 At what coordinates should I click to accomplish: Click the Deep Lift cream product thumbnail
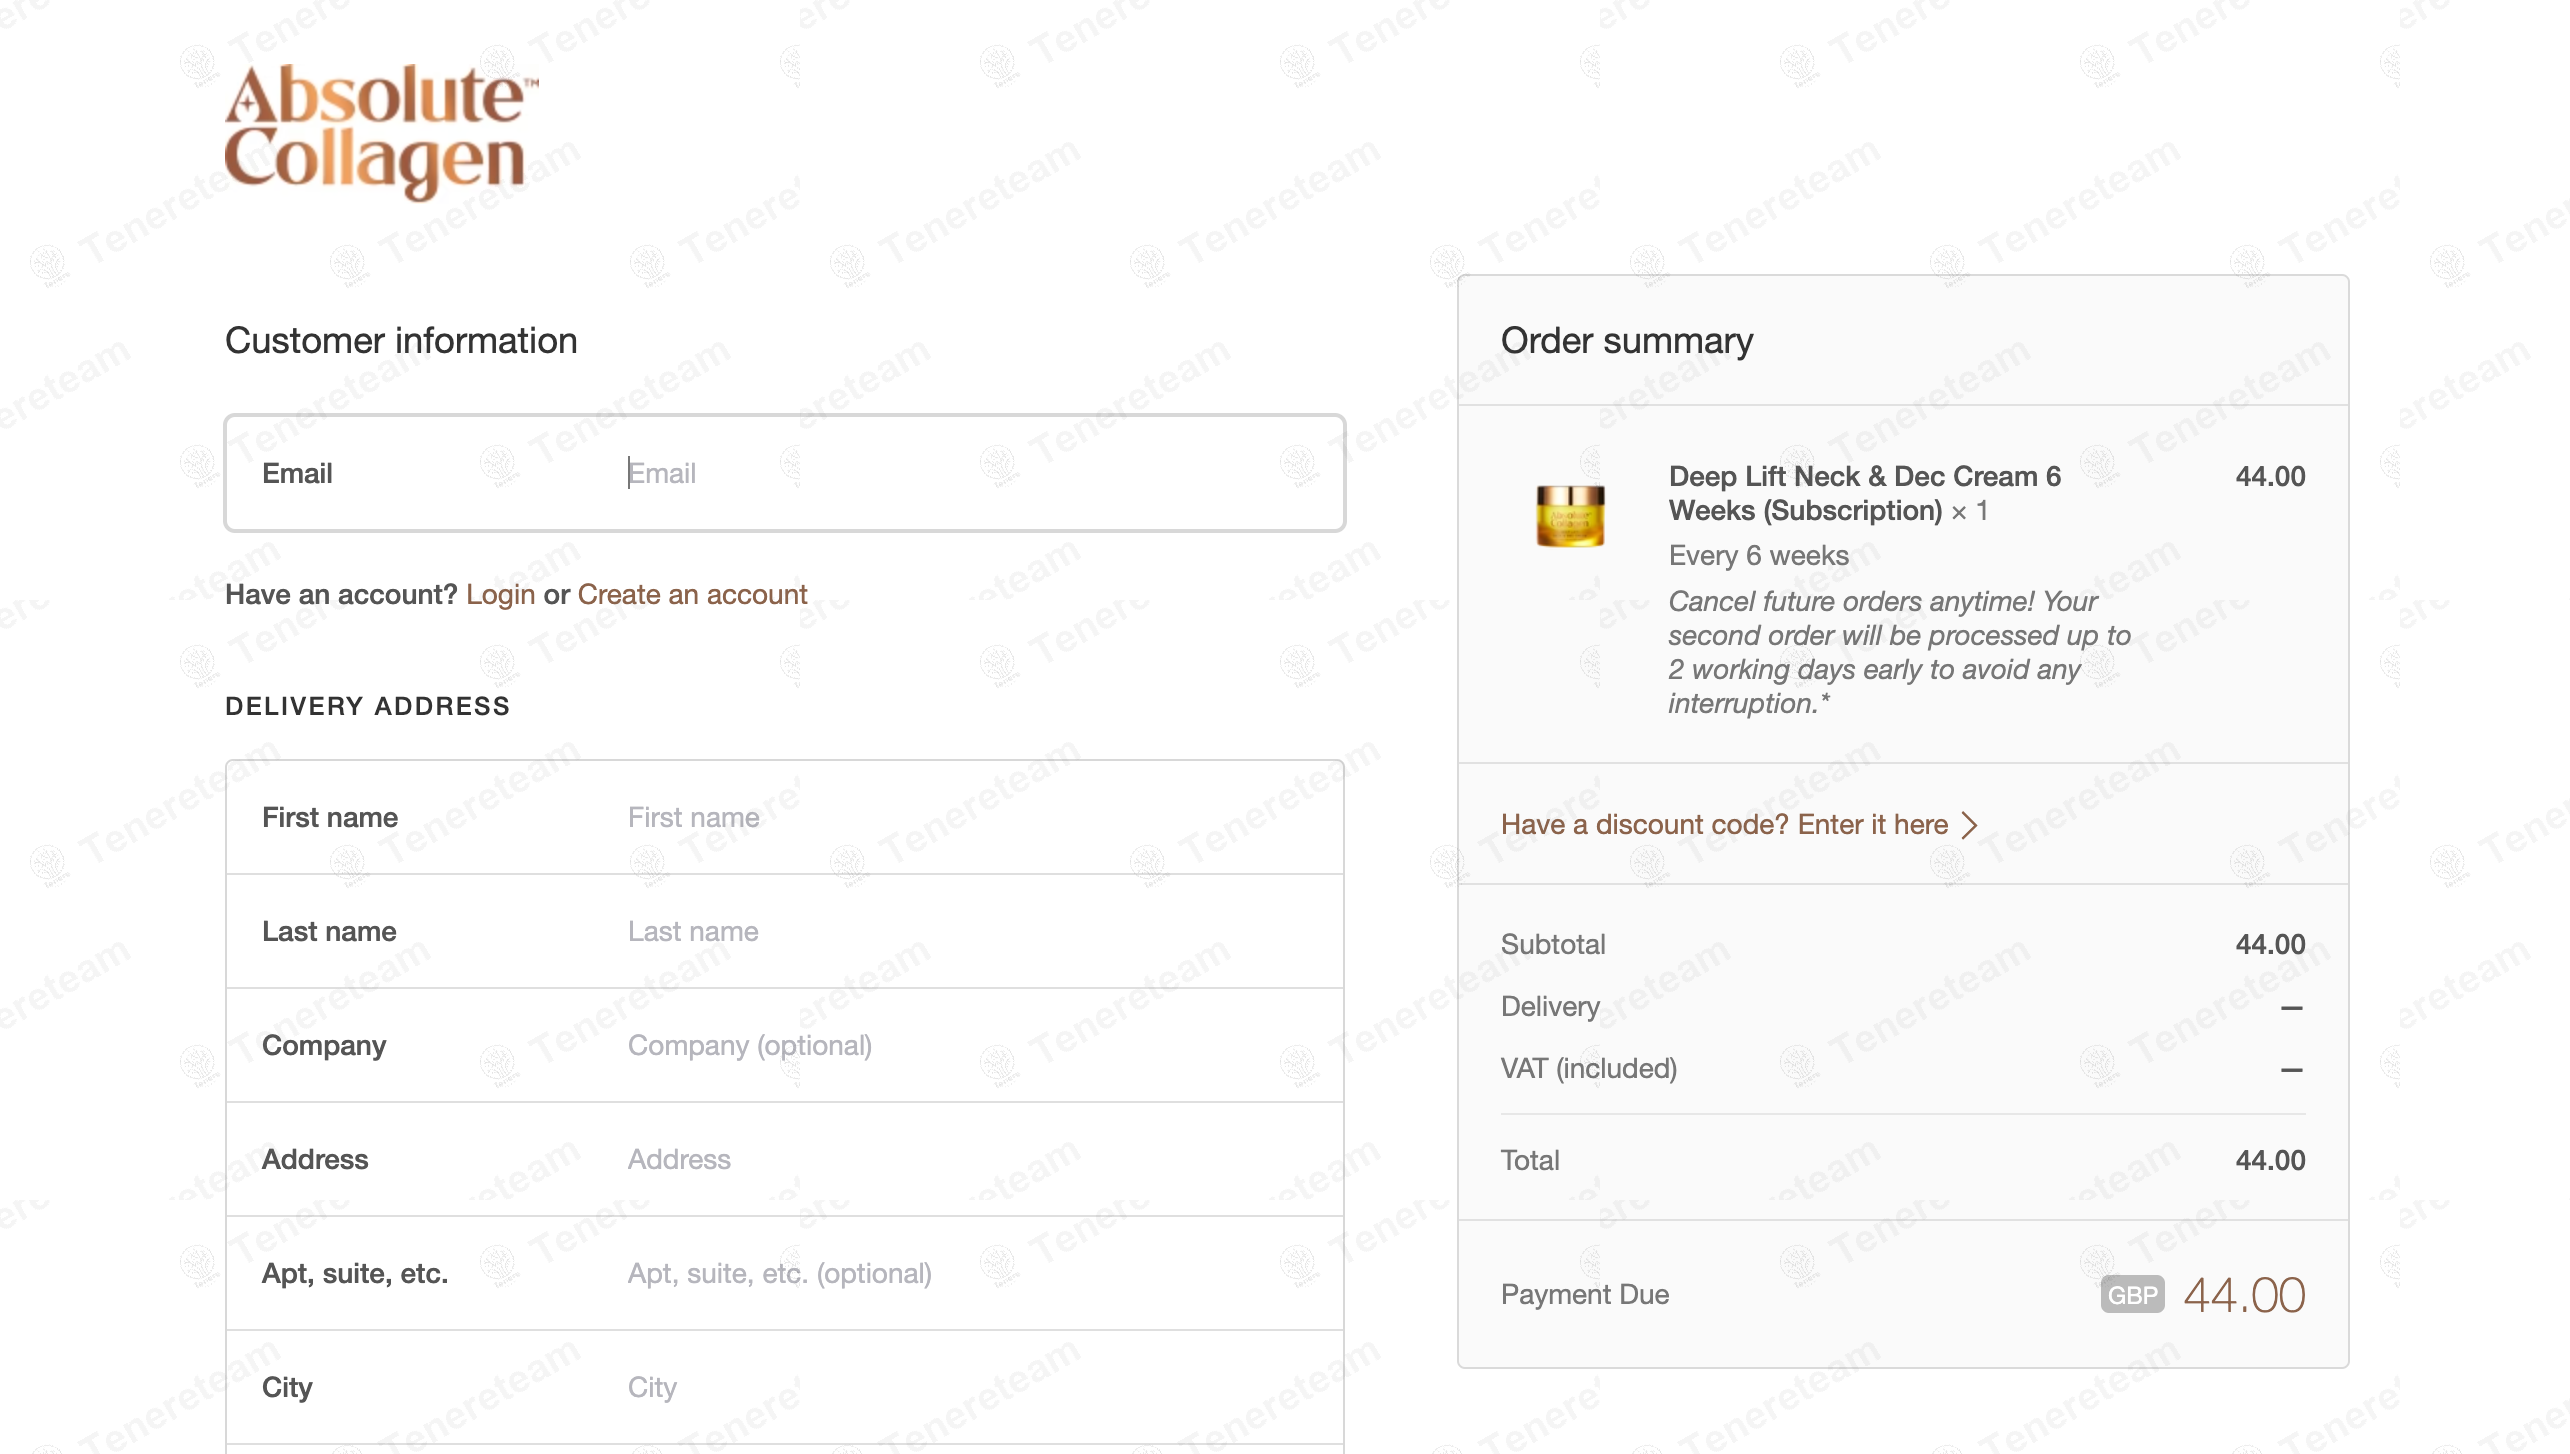click(1570, 515)
